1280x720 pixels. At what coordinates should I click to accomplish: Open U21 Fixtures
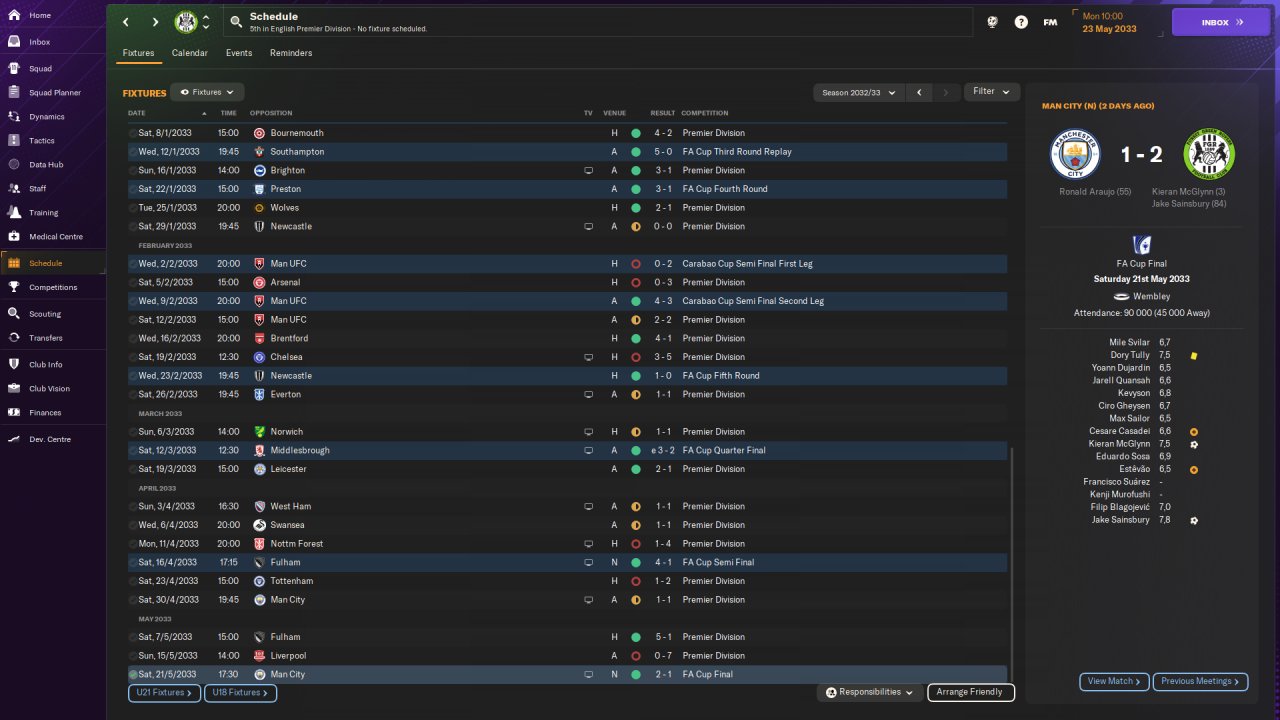165,692
